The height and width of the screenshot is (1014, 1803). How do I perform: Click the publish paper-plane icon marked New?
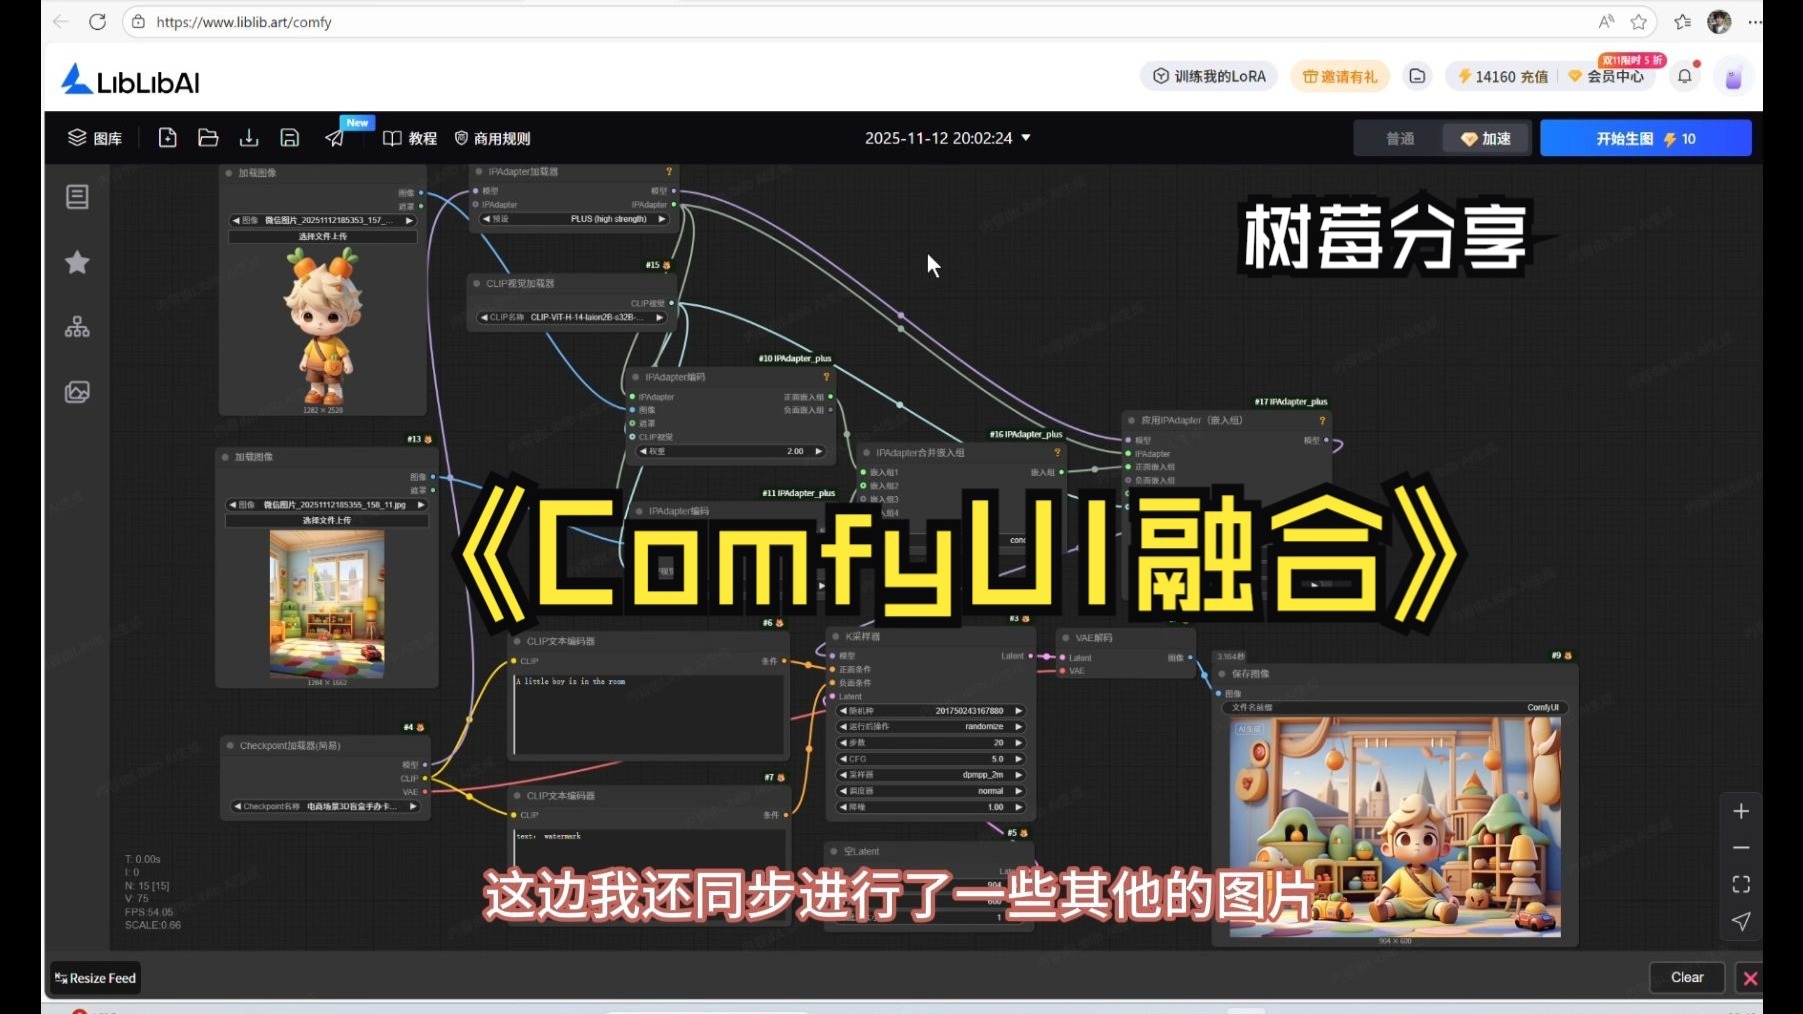click(335, 138)
